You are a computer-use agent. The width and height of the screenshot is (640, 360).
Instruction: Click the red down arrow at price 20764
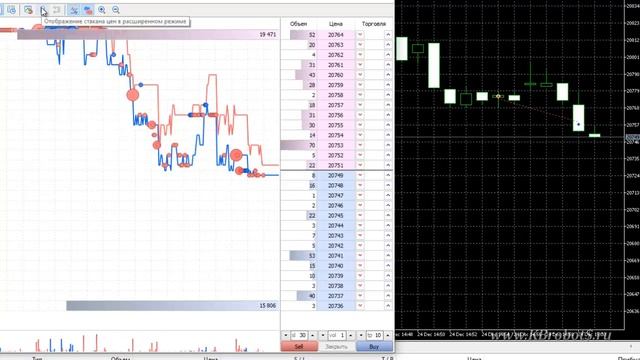pyautogui.click(x=360, y=35)
